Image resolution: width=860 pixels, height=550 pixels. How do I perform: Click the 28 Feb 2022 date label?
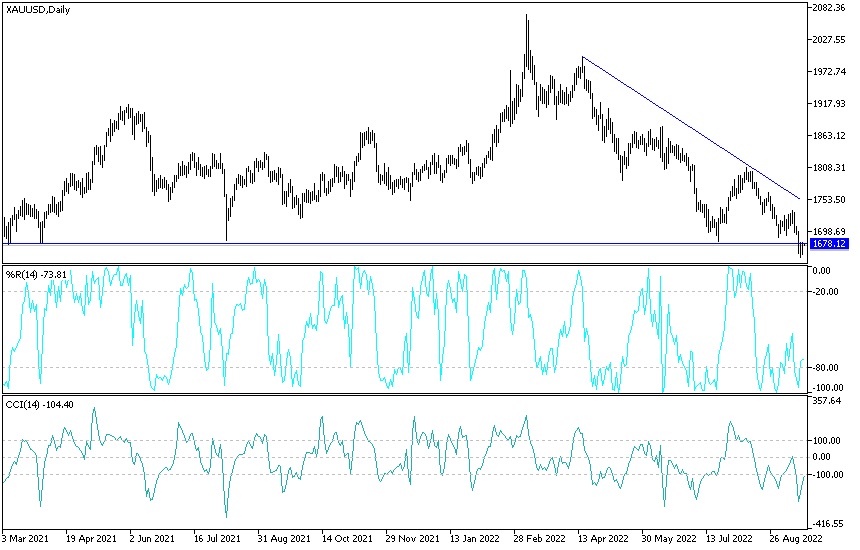tap(539, 538)
